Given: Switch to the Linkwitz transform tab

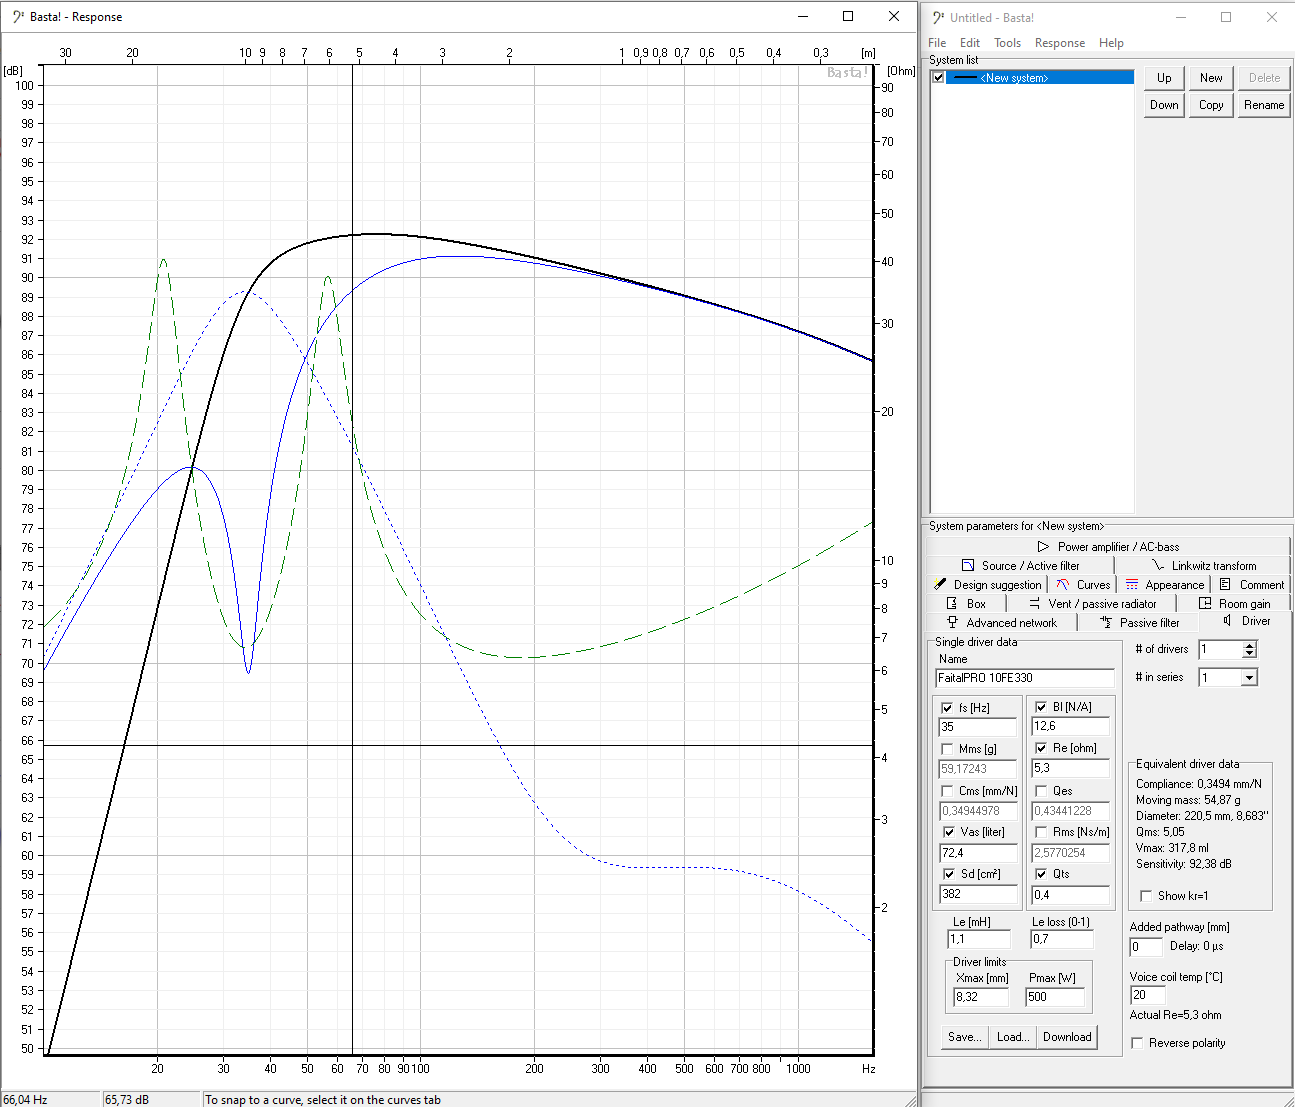Looking at the screenshot, I should click(1203, 566).
